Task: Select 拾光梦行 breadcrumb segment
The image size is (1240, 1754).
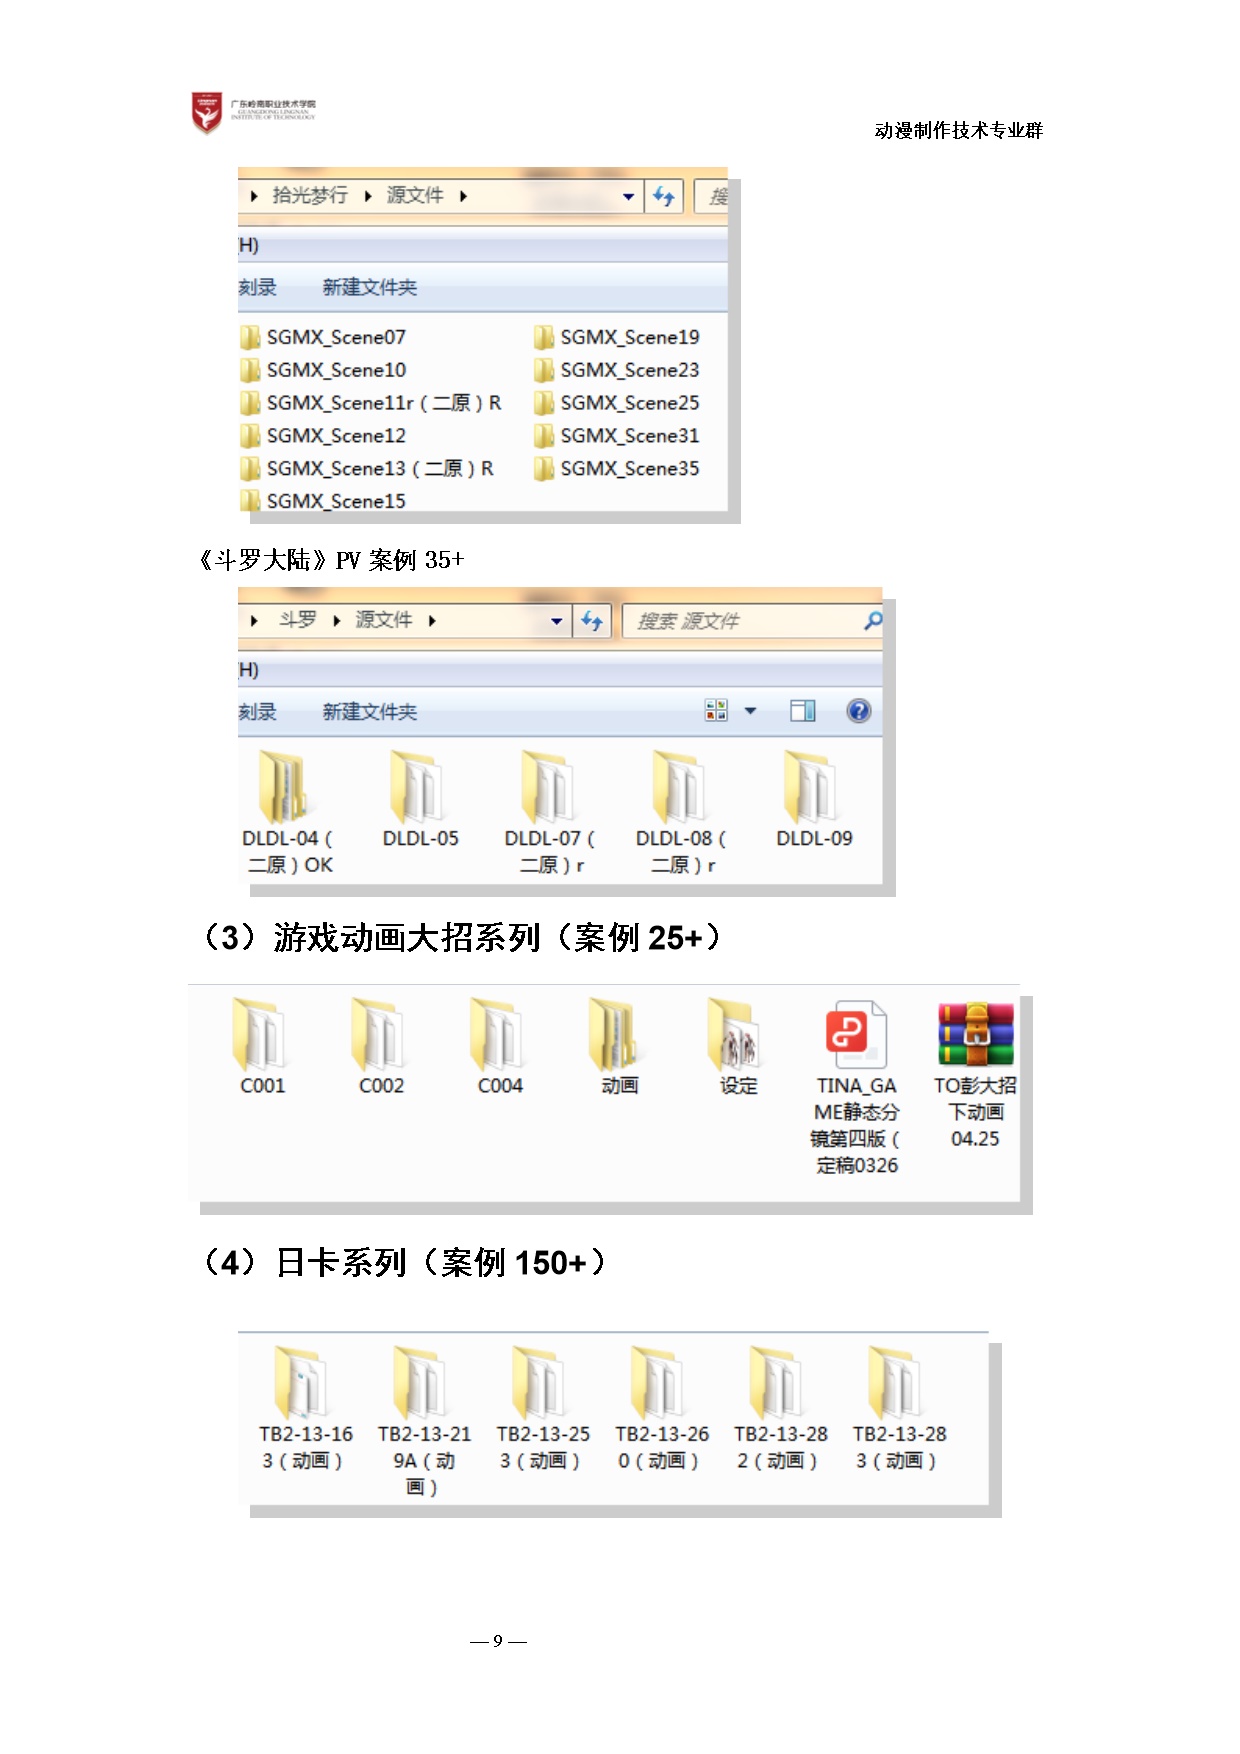Action: point(310,196)
